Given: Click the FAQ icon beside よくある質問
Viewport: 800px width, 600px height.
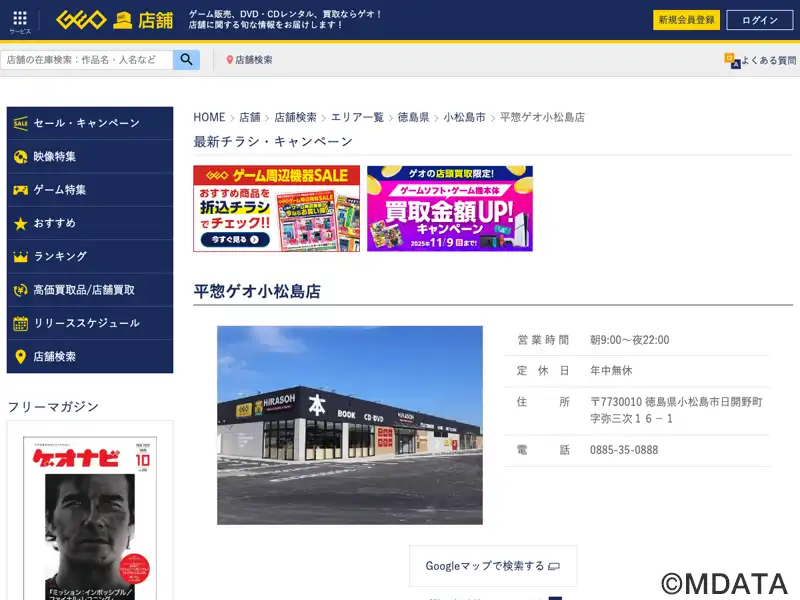Looking at the screenshot, I should pos(732,60).
